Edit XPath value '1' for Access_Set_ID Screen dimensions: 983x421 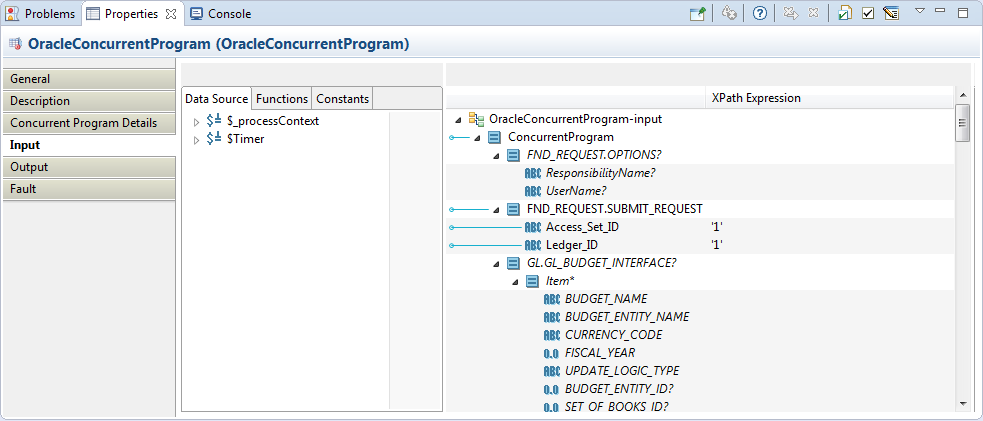(718, 227)
